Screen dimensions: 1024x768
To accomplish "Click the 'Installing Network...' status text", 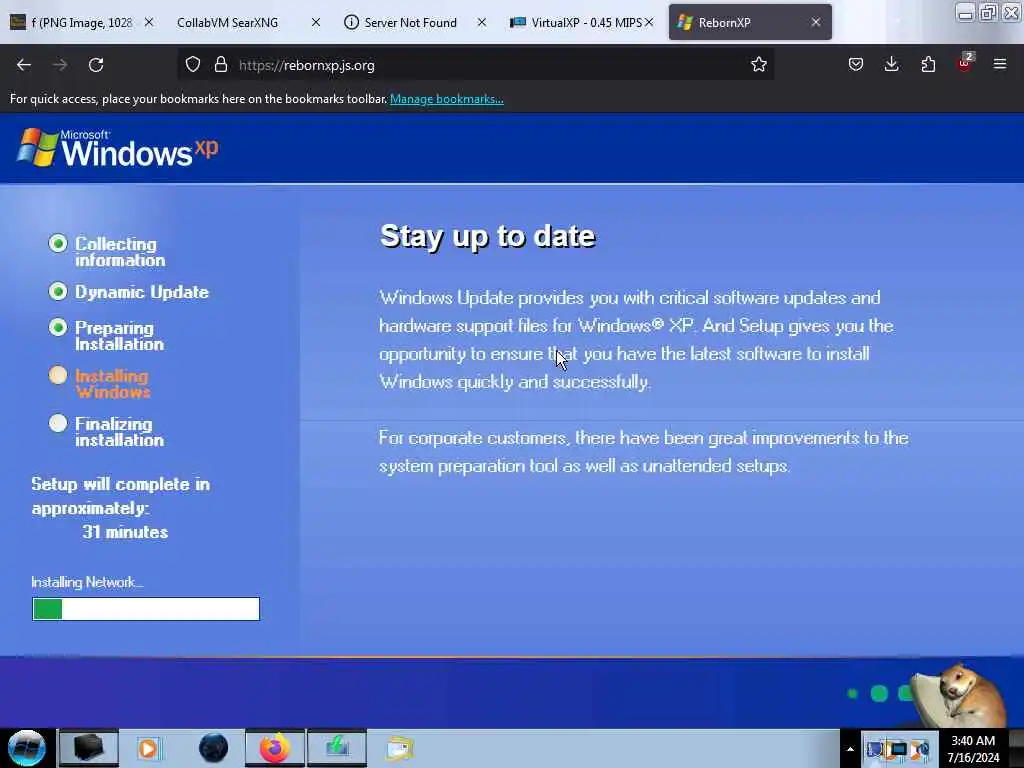I will (88, 582).
